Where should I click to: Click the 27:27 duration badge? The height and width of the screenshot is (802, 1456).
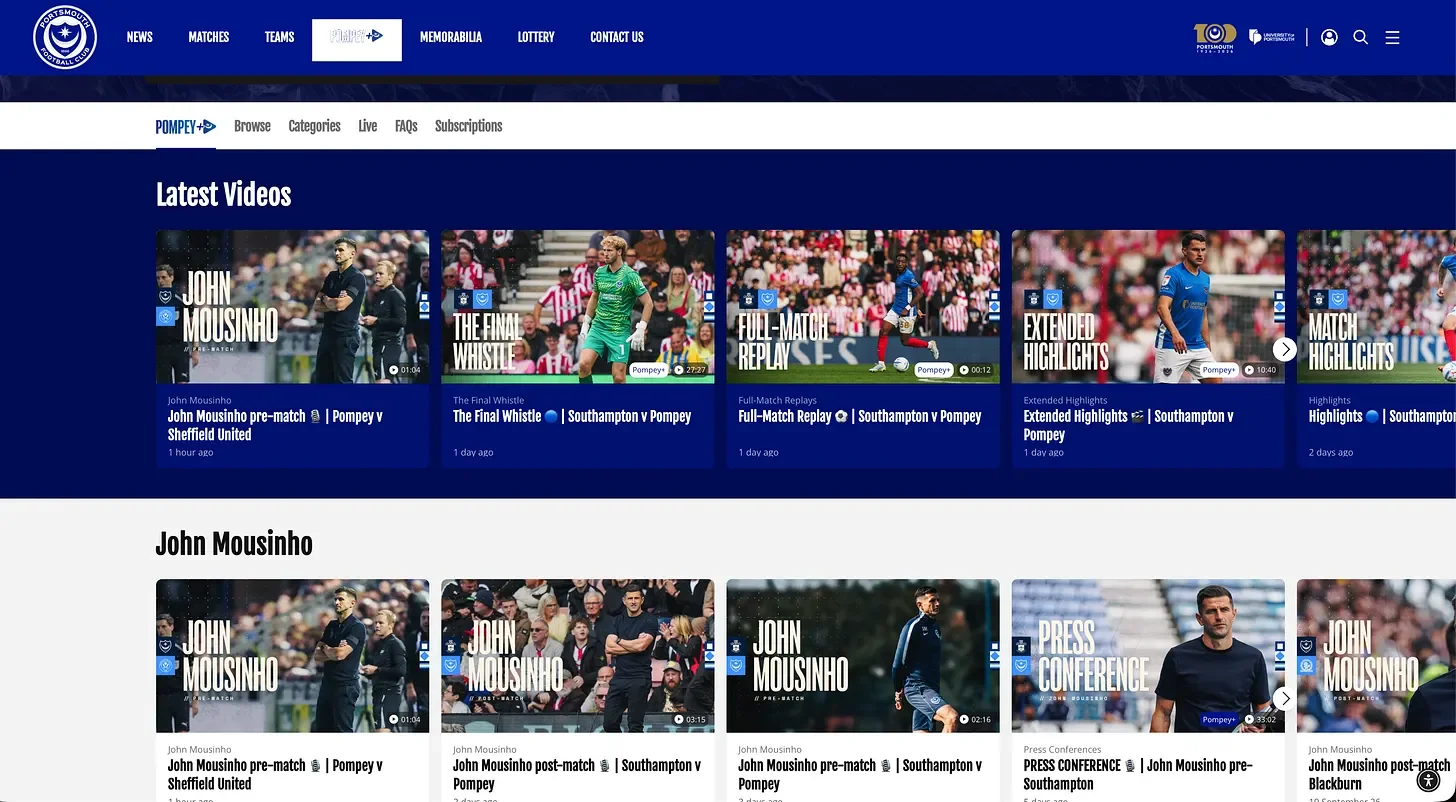[690, 370]
